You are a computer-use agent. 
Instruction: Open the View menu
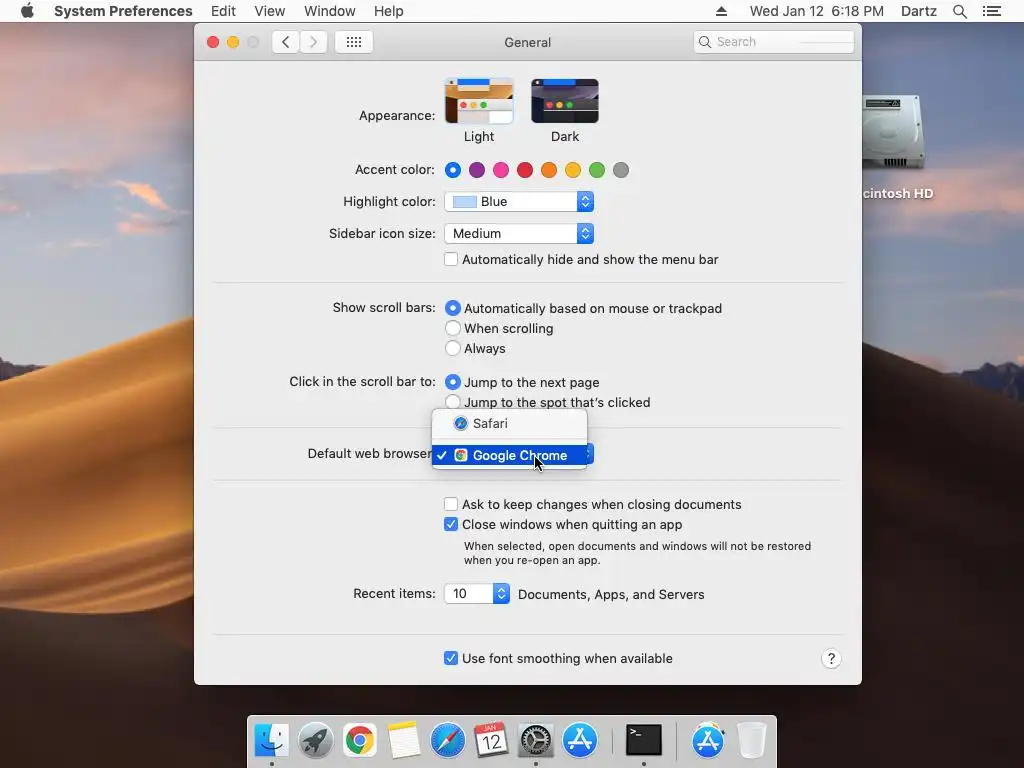270,11
